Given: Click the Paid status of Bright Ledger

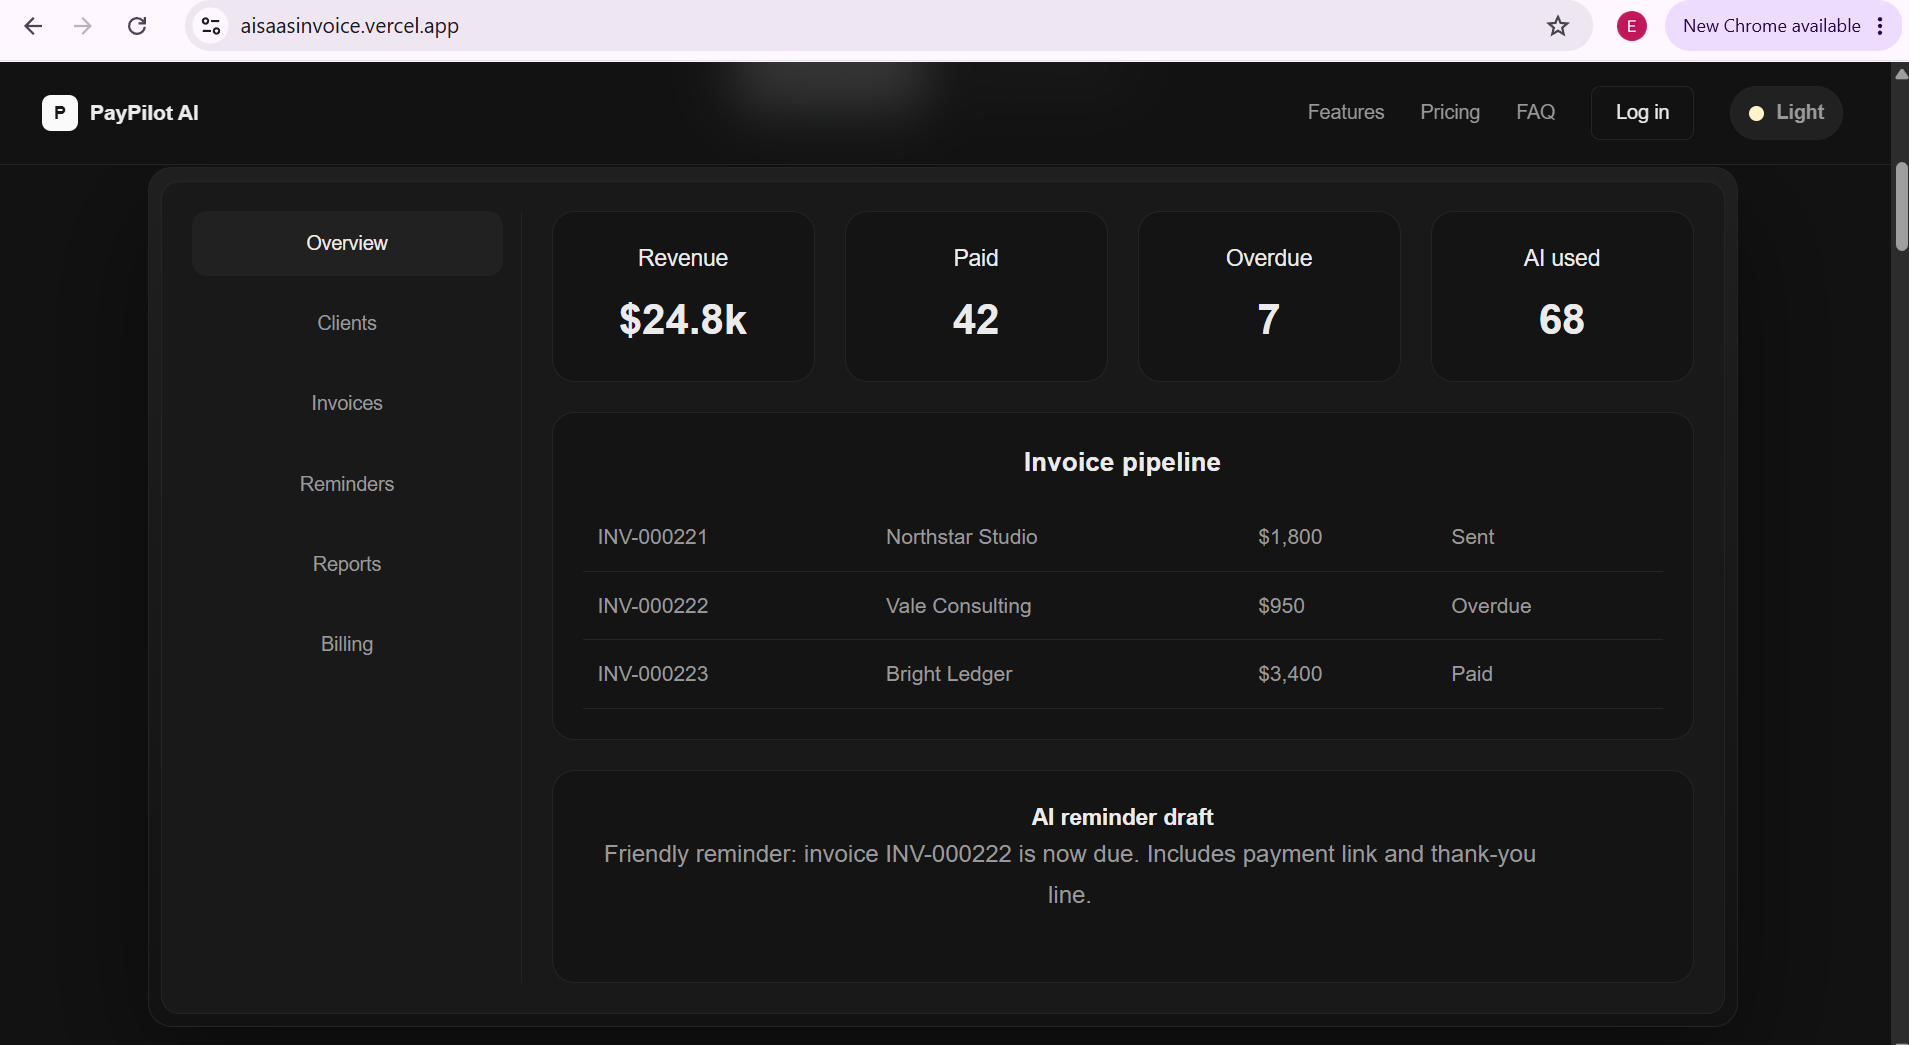Looking at the screenshot, I should click(x=1471, y=674).
